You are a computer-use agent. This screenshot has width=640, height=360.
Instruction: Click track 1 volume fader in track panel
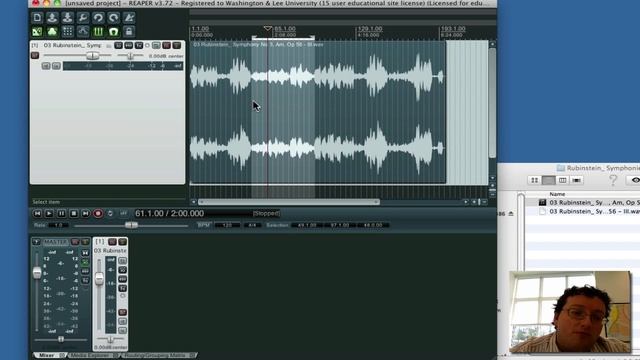[x=93, y=56]
